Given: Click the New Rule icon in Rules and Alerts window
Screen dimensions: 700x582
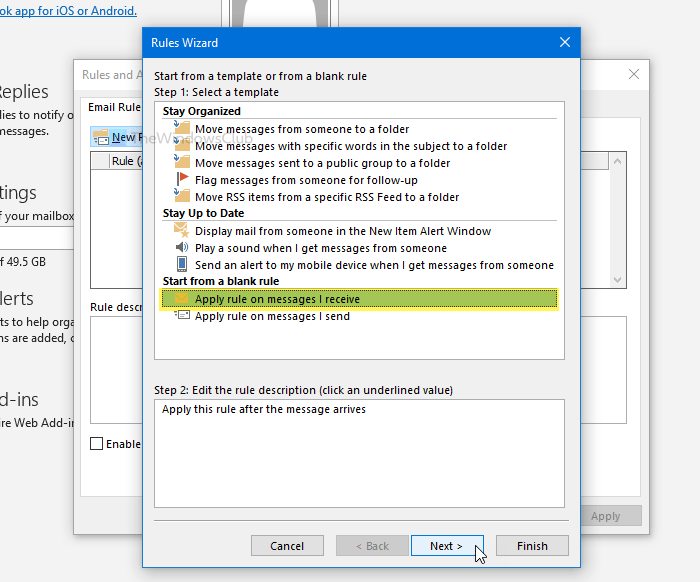Looking at the screenshot, I should (x=101, y=137).
